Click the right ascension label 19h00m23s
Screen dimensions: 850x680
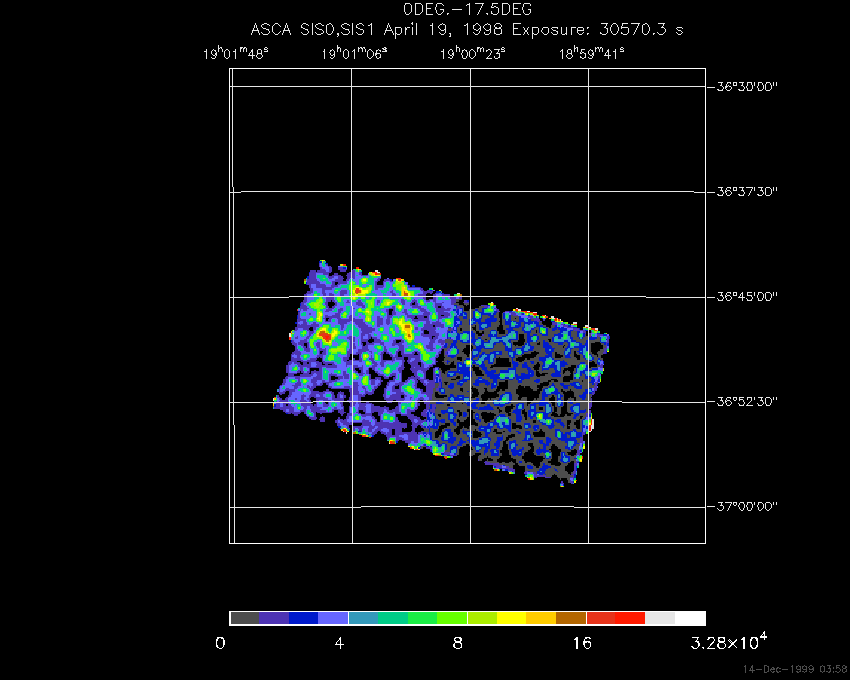(472, 54)
